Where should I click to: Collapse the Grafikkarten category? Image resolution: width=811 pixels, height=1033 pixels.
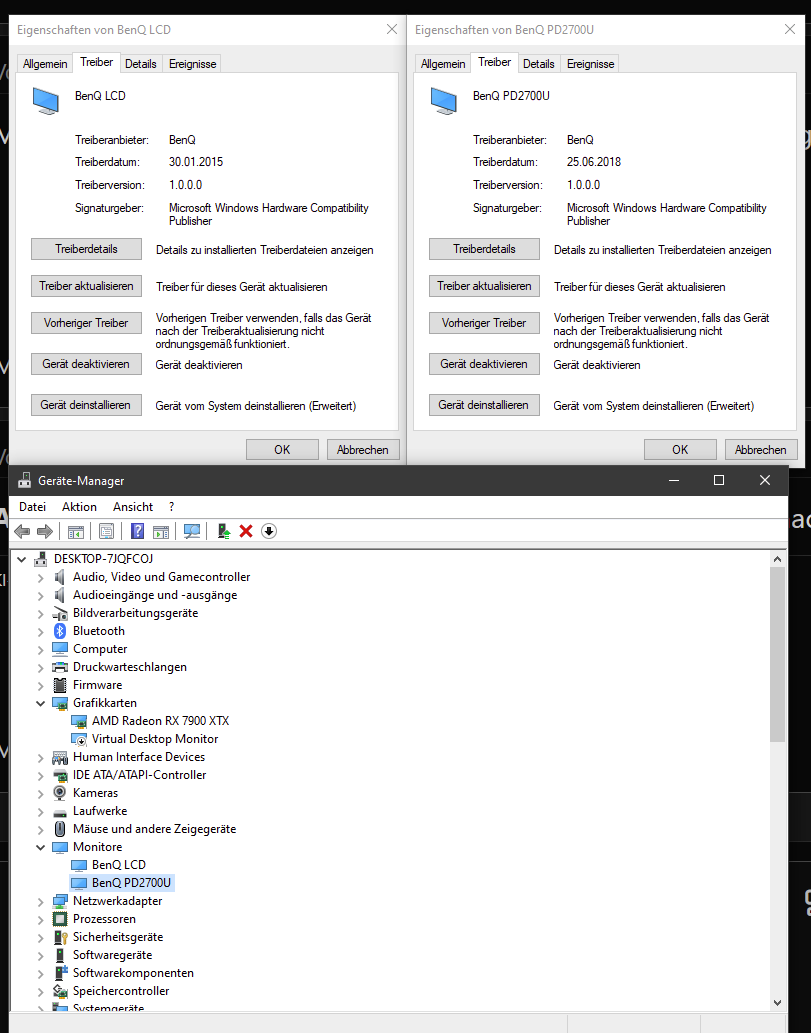[x=40, y=704]
